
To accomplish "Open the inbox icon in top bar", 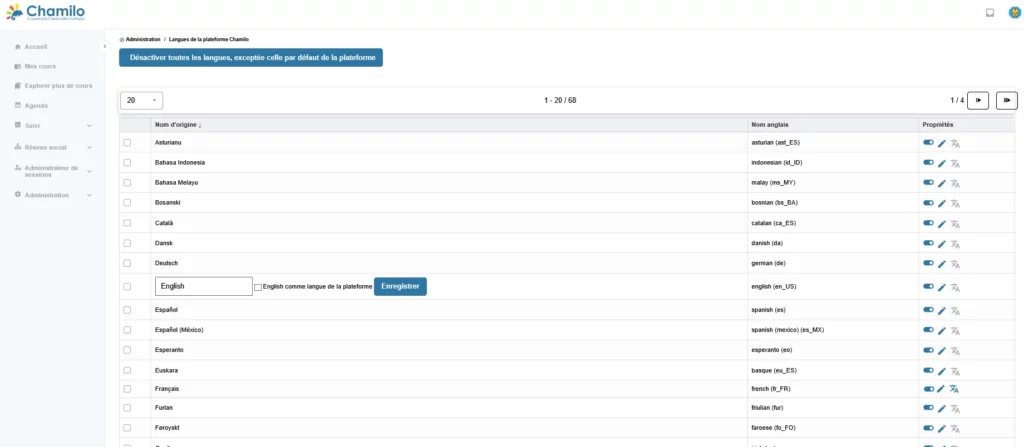I will point(990,12).
